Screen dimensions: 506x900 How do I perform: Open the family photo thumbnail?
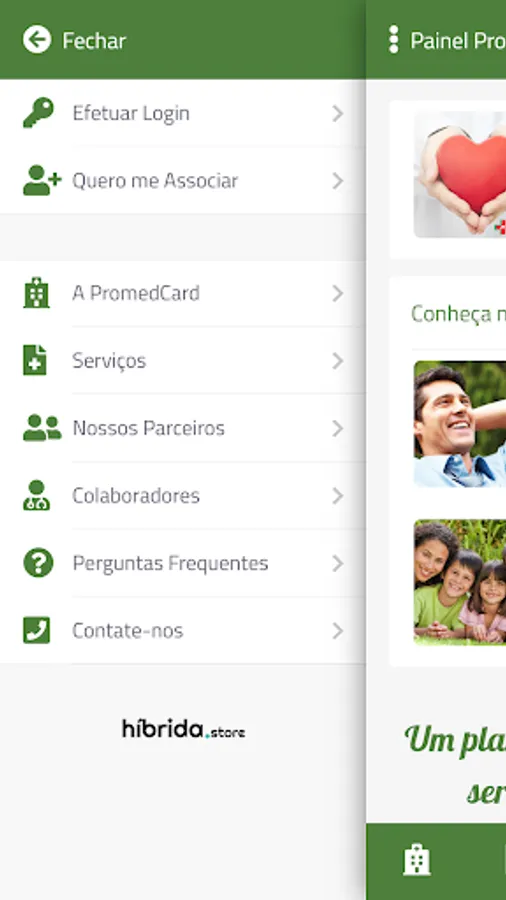click(x=460, y=582)
